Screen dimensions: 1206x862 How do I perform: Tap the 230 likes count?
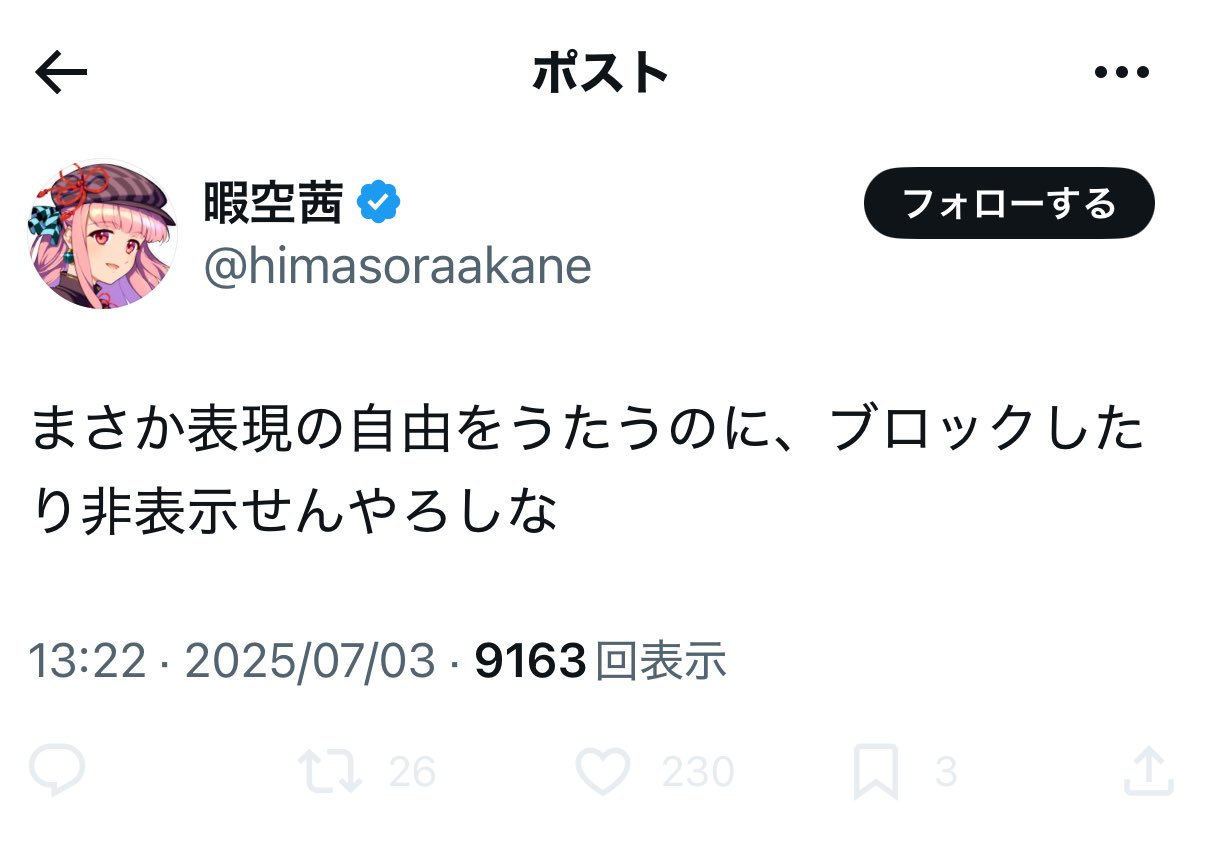pyautogui.click(x=697, y=772)
